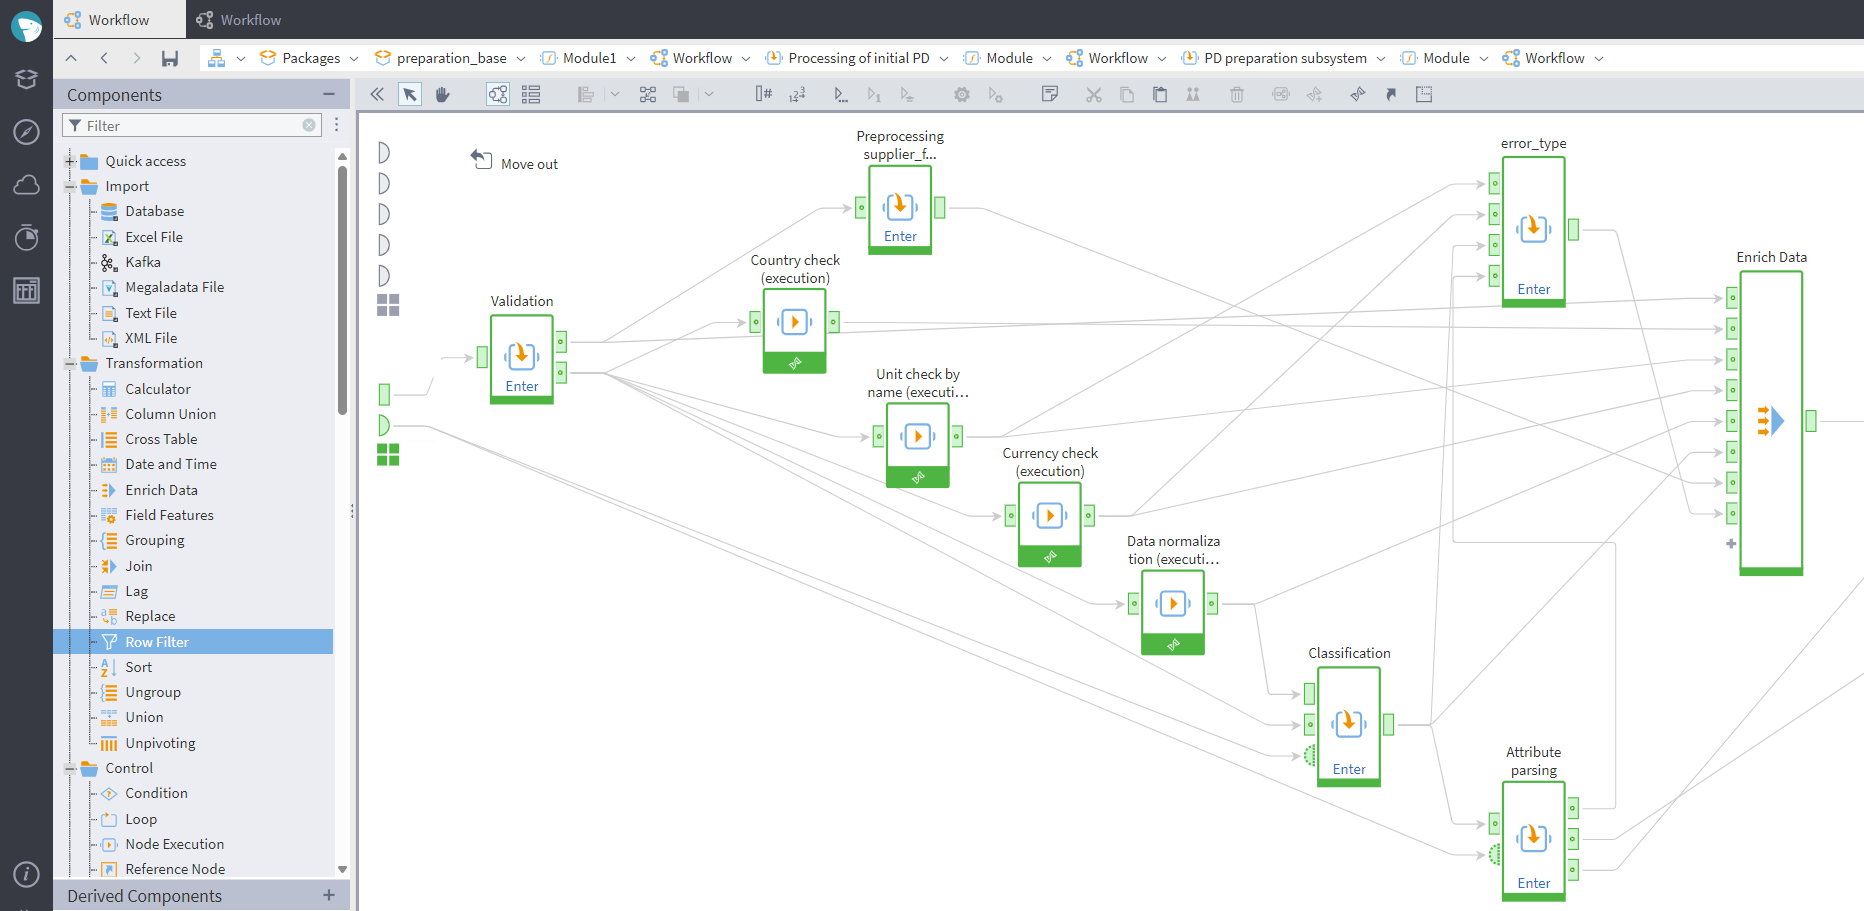Screen dimensions: 1864x911
Task: Click the add note toolbar icon
Action: pyautogui.click(x=1049, y=94)
